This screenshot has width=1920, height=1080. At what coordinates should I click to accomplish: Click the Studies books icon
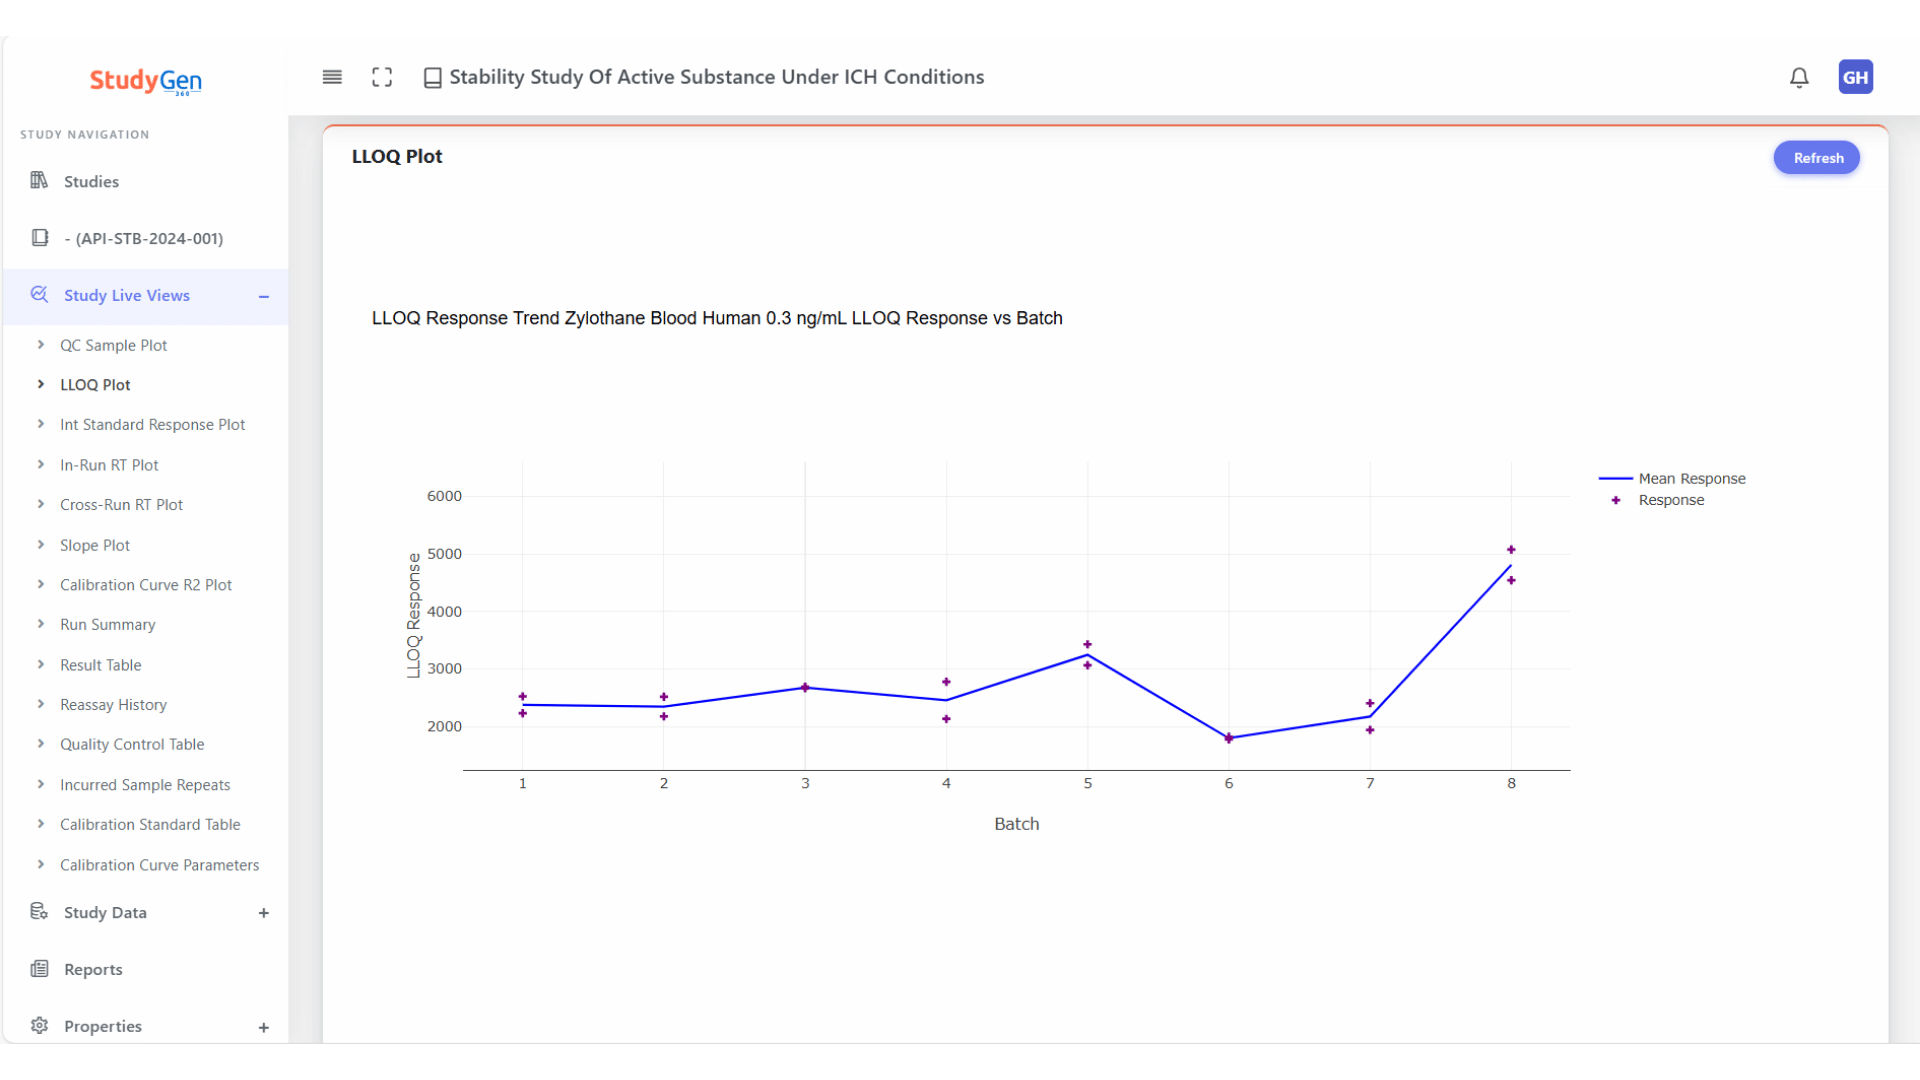pyautogui.click(x=39, y=181)
